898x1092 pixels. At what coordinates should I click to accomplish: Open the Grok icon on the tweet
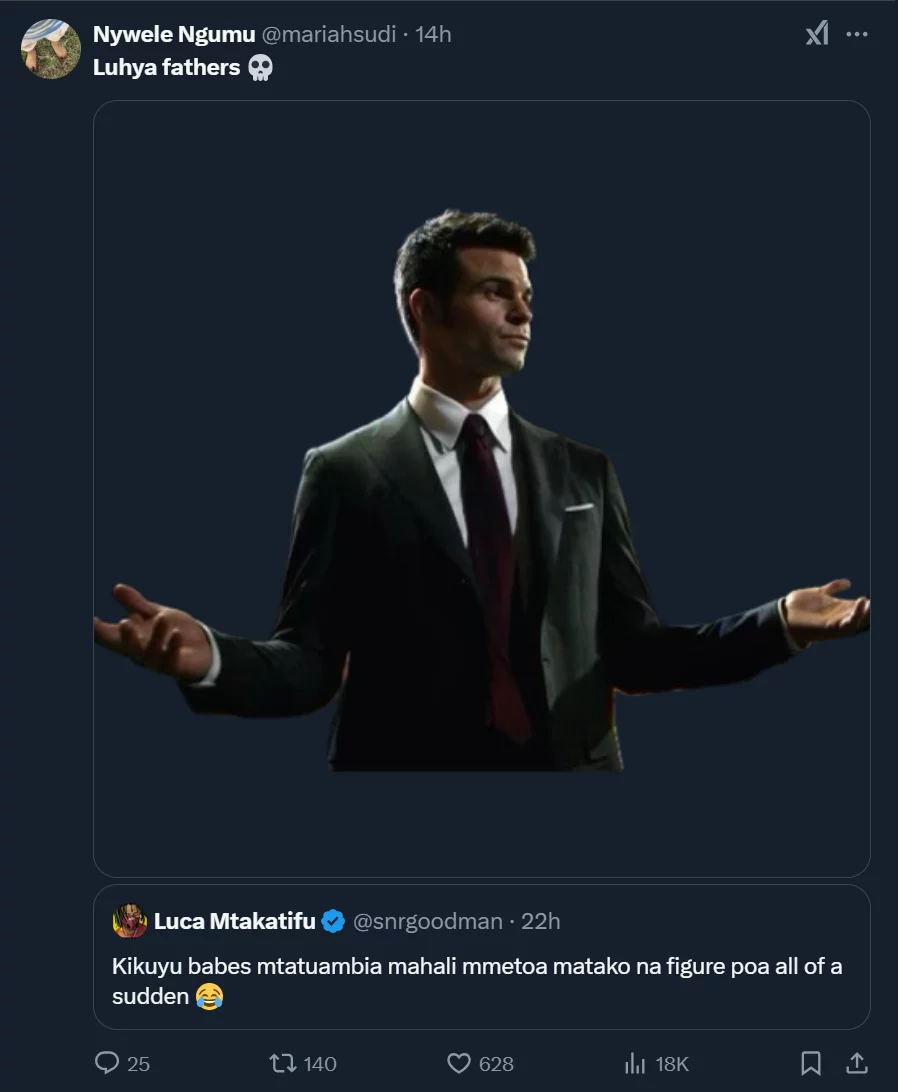[817, 34]
